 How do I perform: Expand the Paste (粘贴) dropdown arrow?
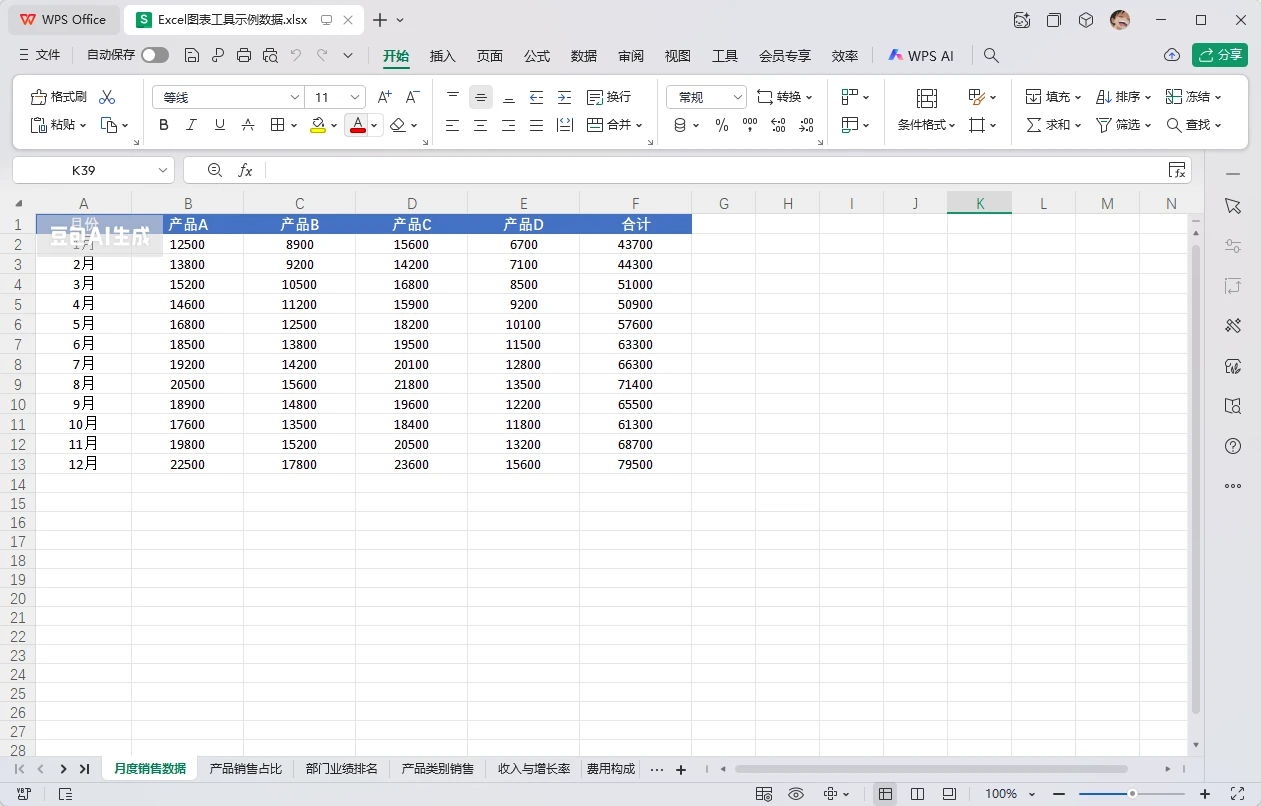[83, 125]
